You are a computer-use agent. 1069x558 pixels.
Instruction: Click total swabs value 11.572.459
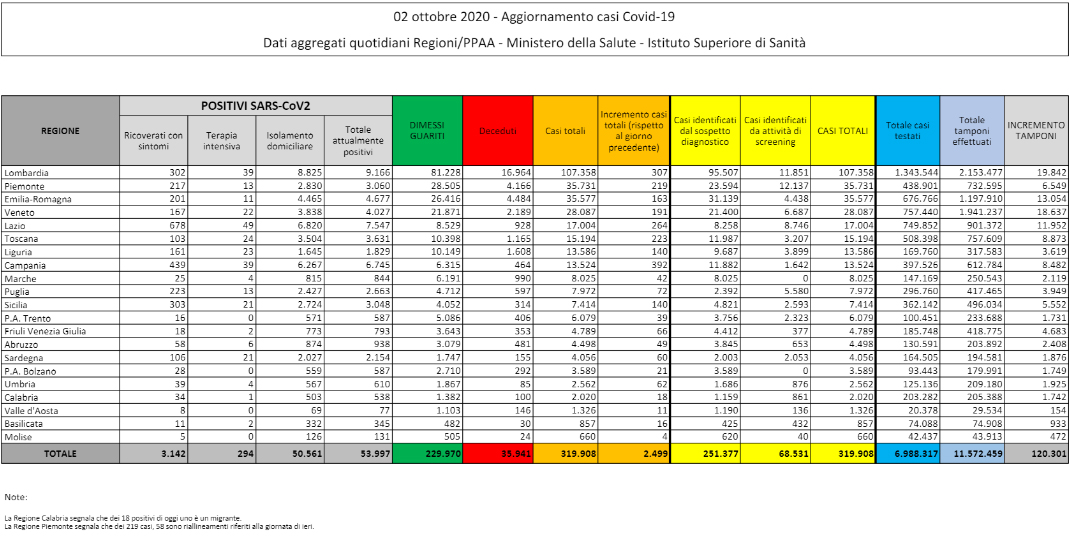coord(976,454)
